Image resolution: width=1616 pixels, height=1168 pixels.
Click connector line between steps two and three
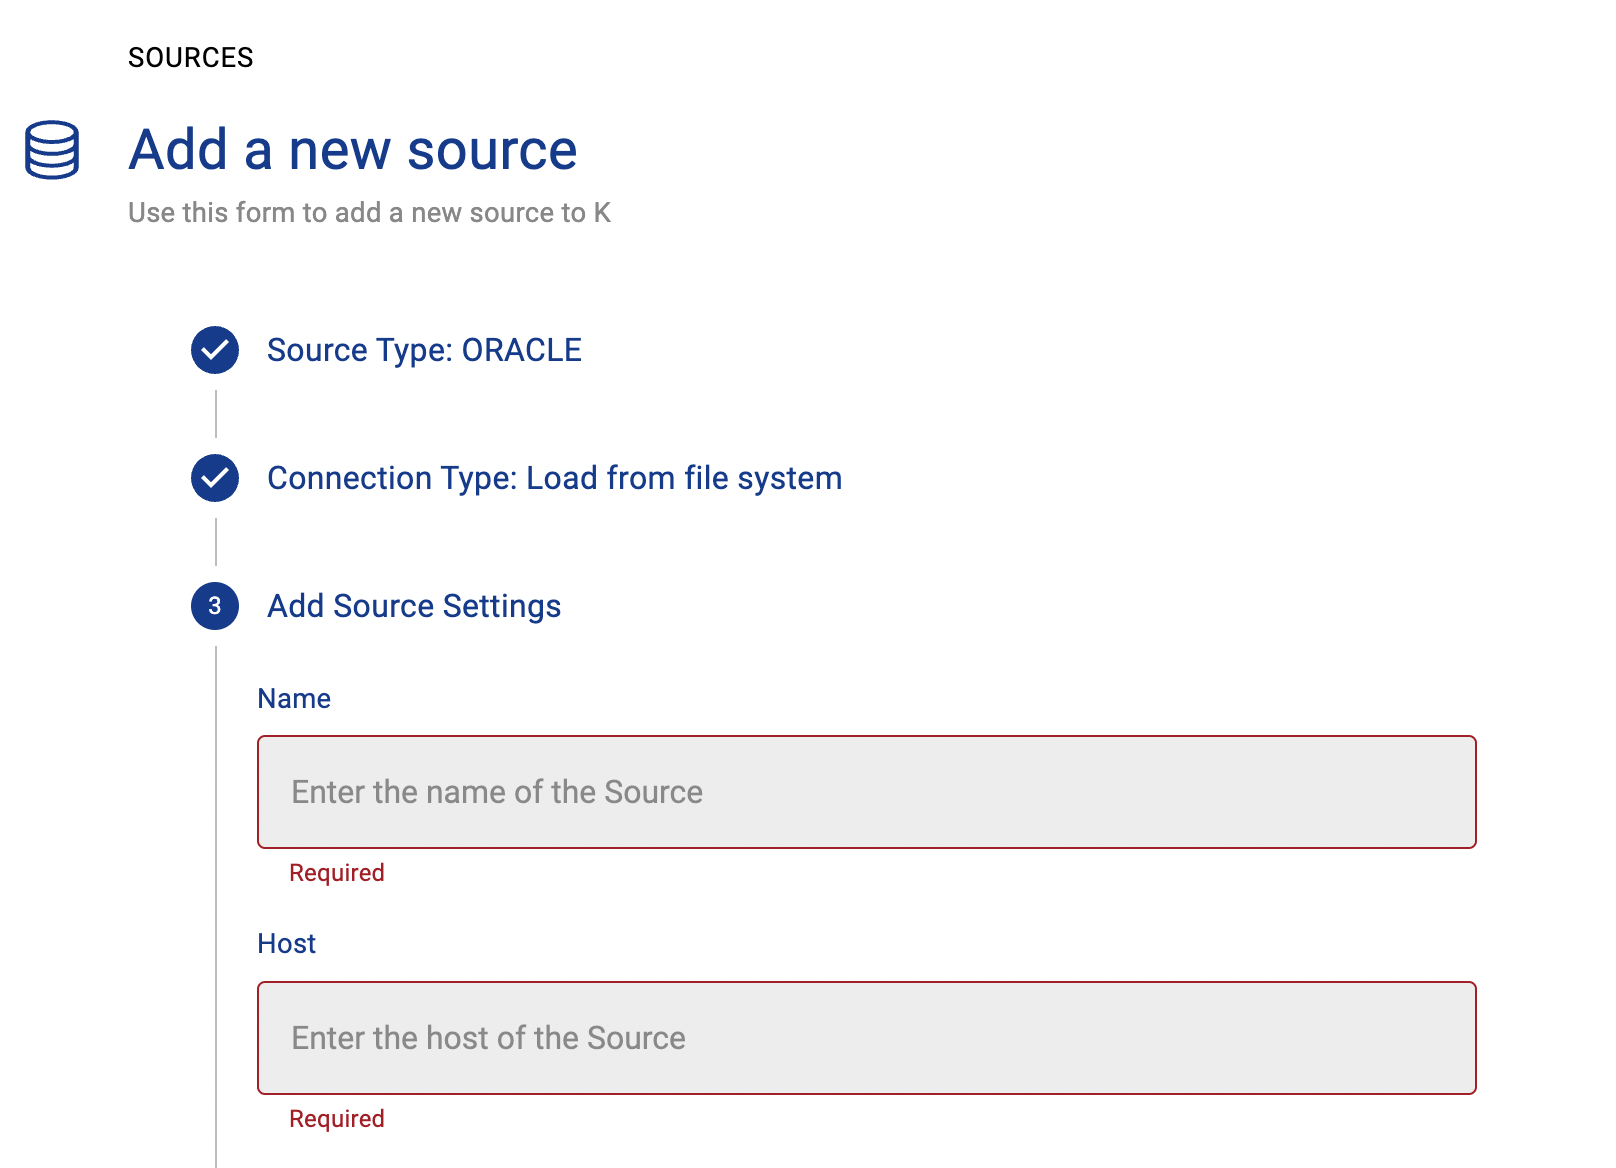click(x=216, y=542)
